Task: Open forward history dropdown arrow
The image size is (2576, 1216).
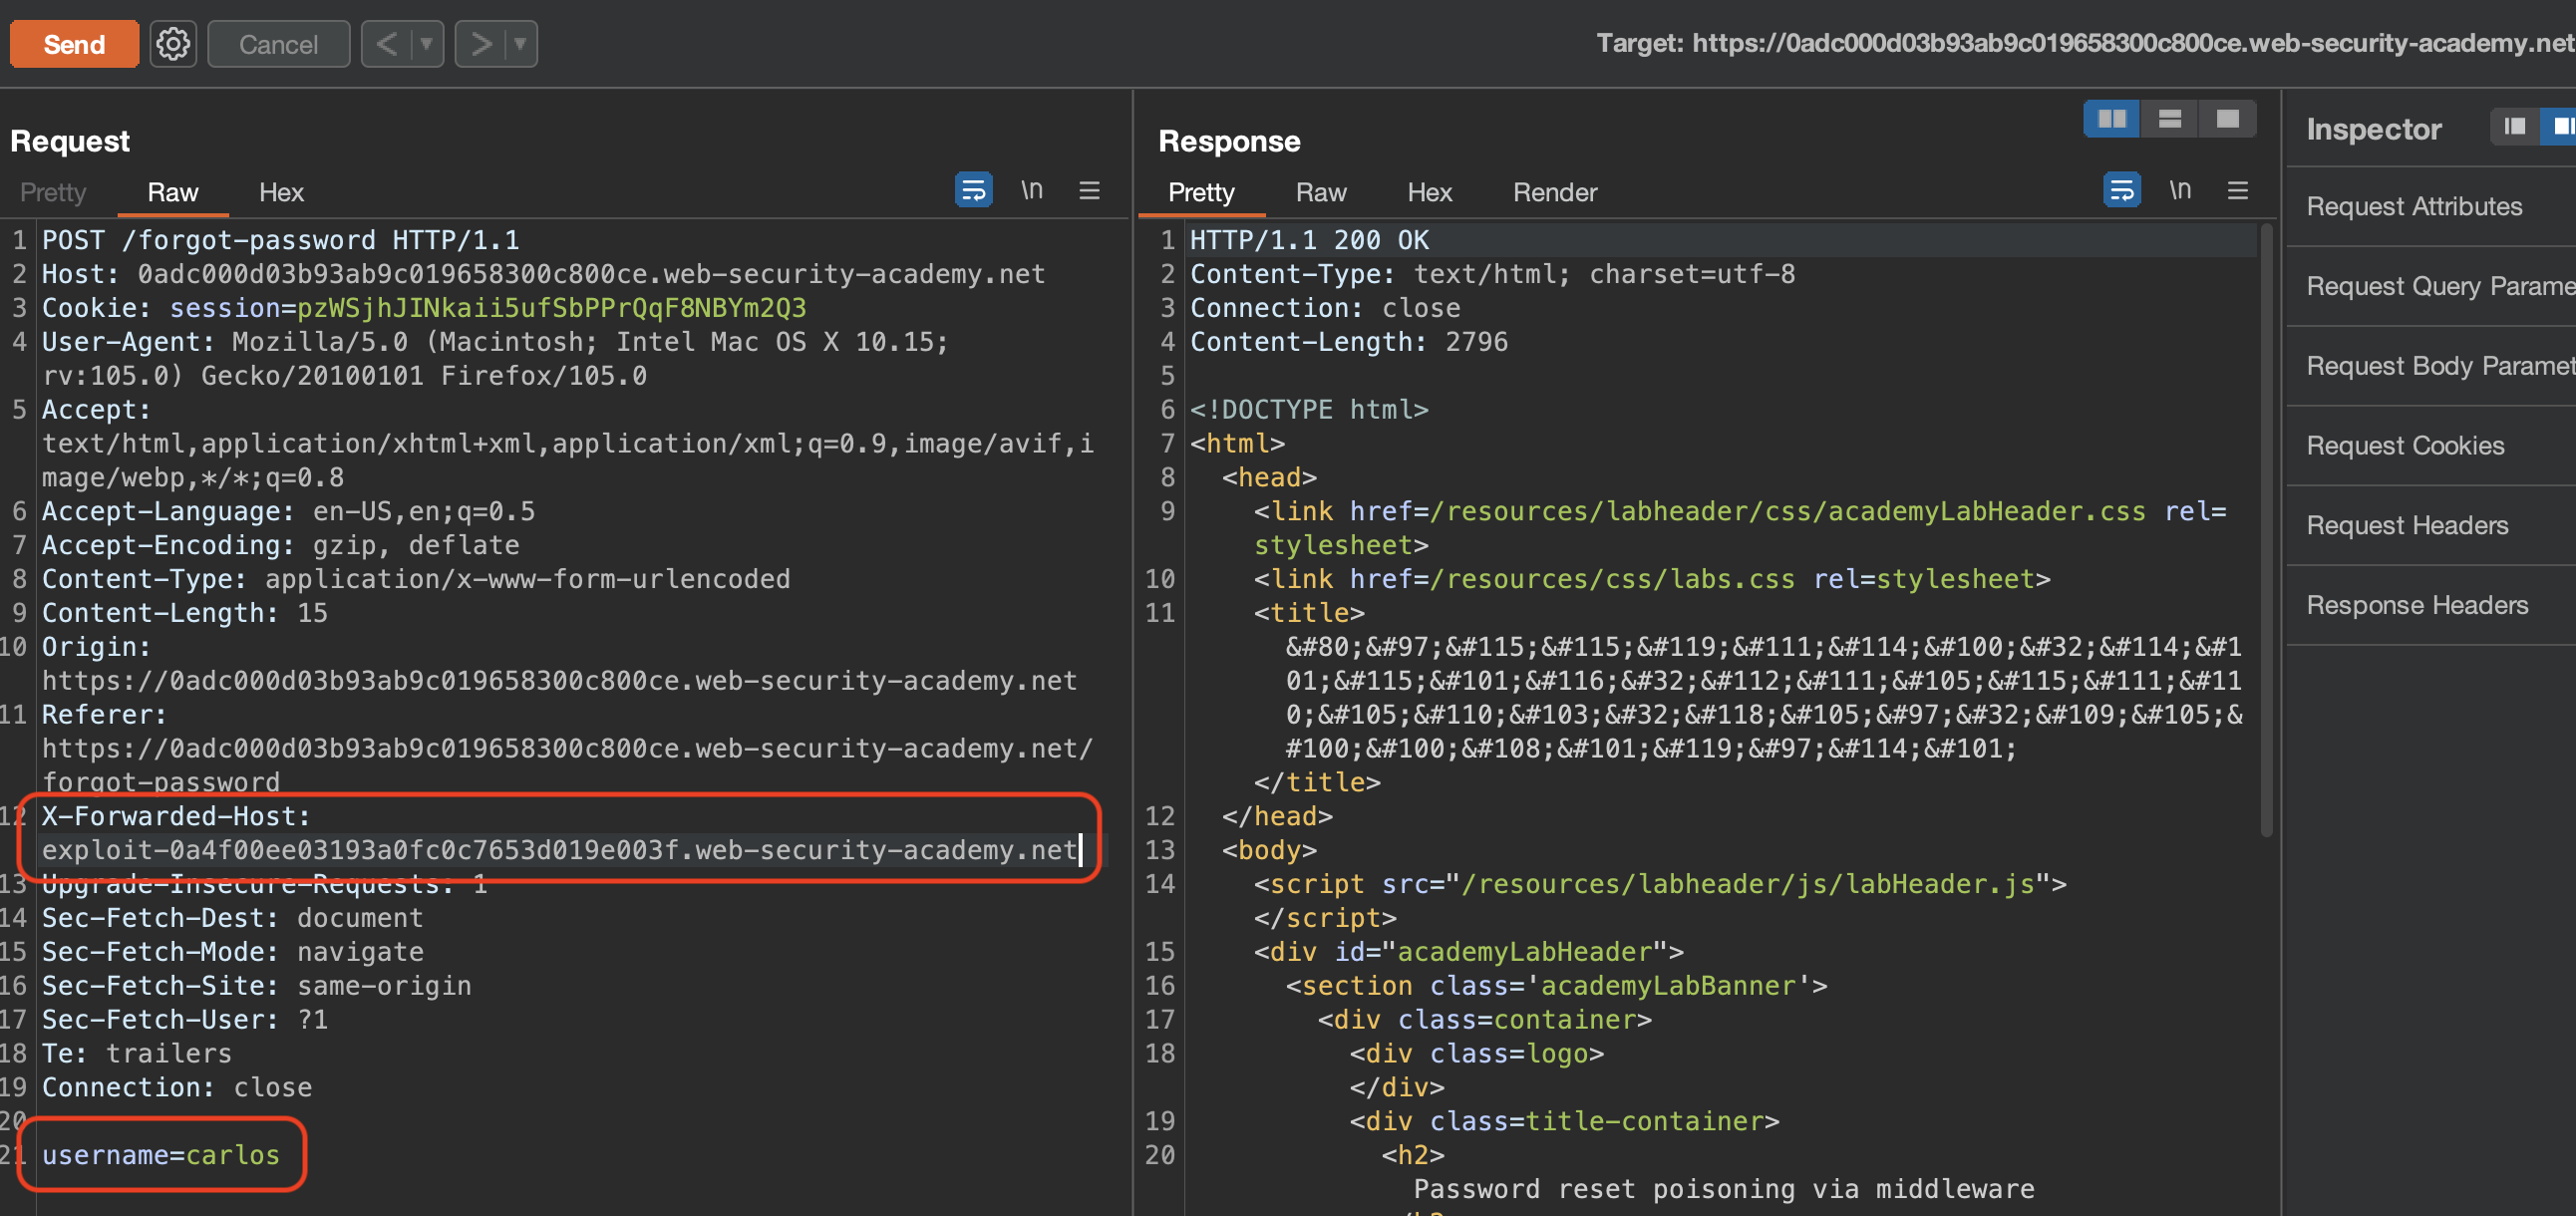Action: (520, 44)
